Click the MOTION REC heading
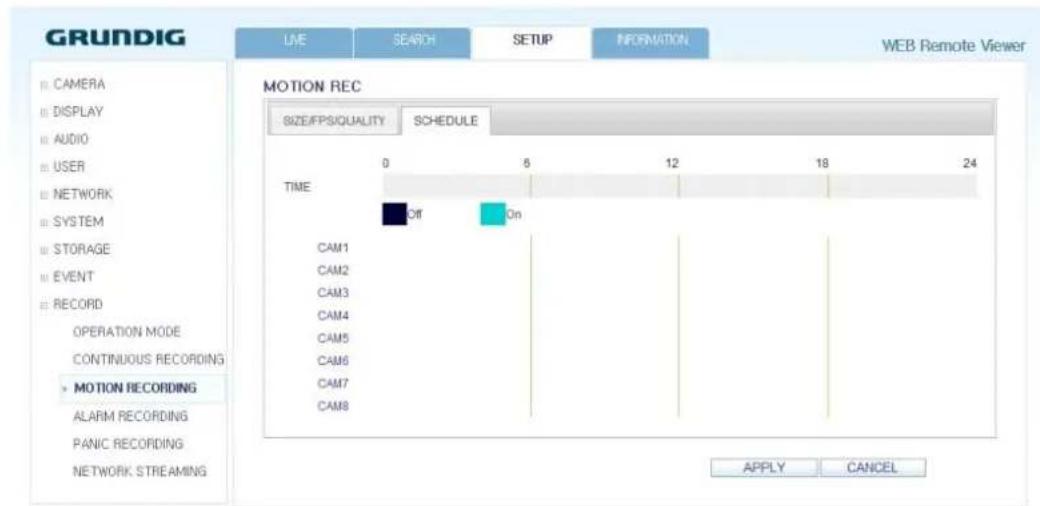Image resolution: width=1040 pixels, height=506 pixels. (x=312, y=87)
